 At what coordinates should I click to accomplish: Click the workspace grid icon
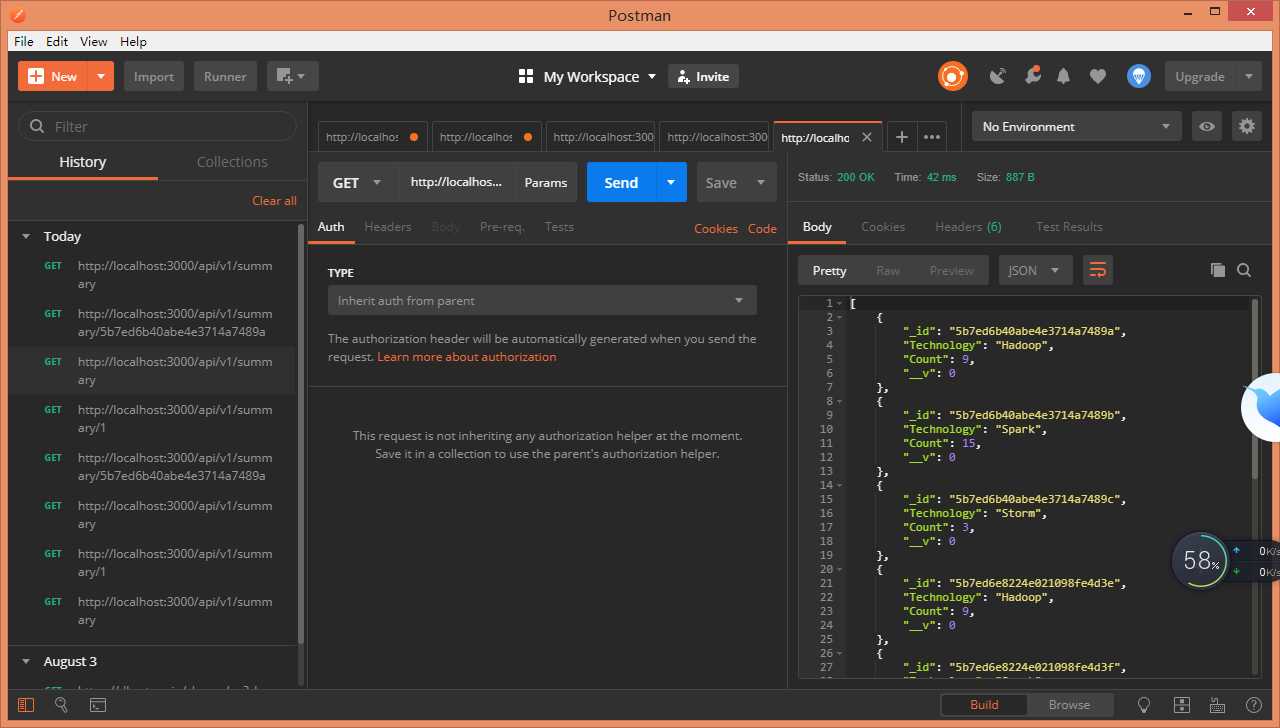point(526,76)
